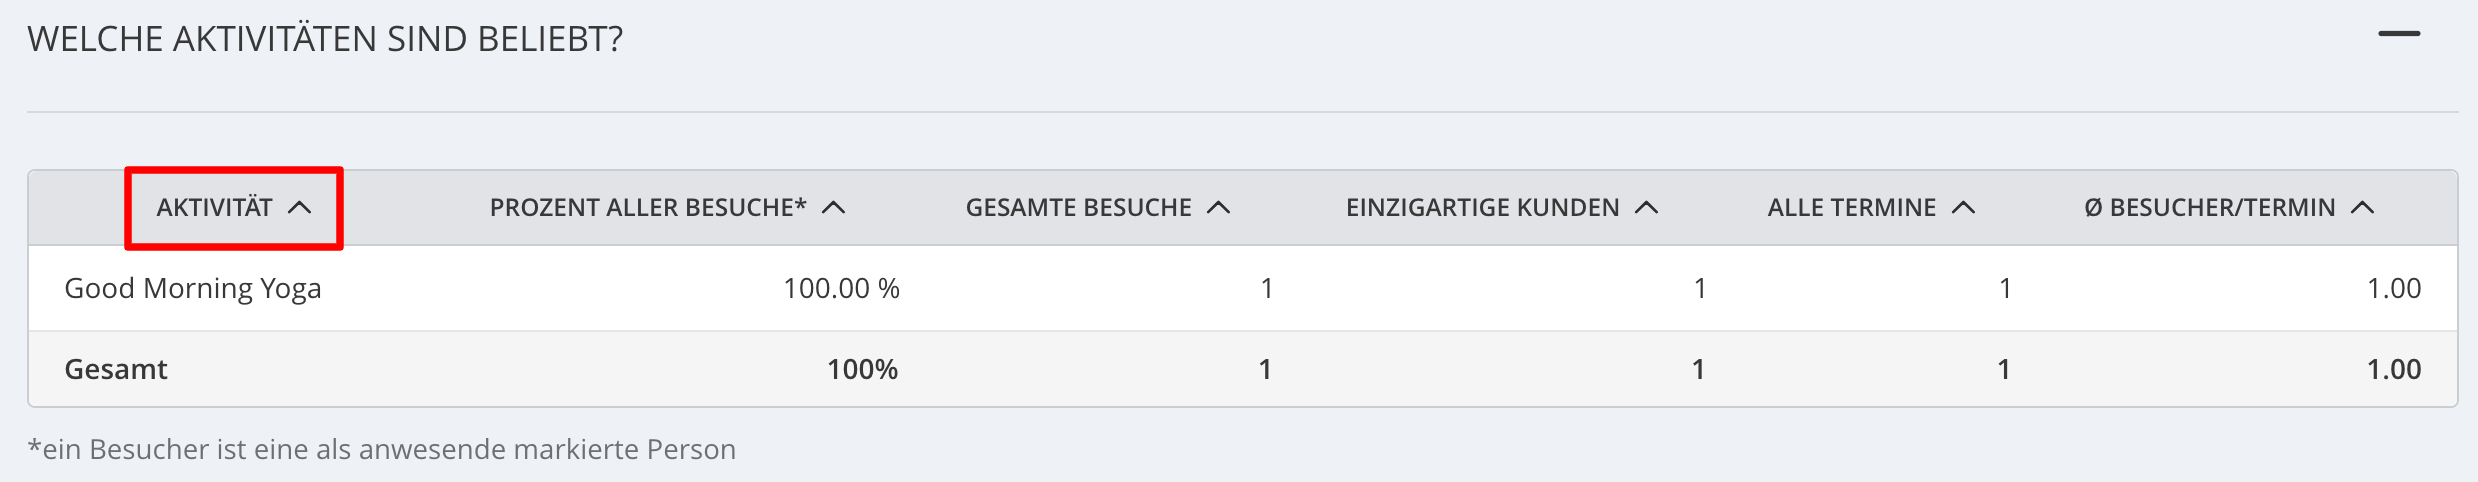This screenshot has height=482, width=2478.
Task: Sort by EINZIGARTIGE KUNDEN header text
Action: click(1483, 207)
